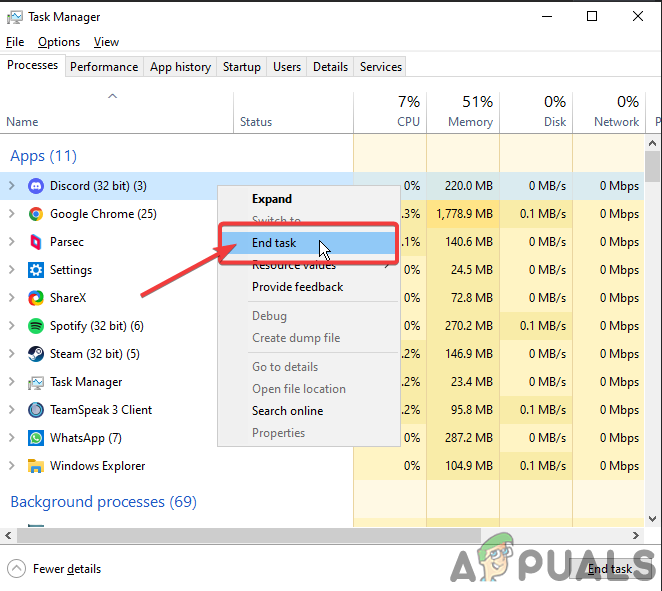Image resolution: width=662 pixels, height=591 pixels.
Task: Expand the Google Chrome process group
Action: point(12,214)
